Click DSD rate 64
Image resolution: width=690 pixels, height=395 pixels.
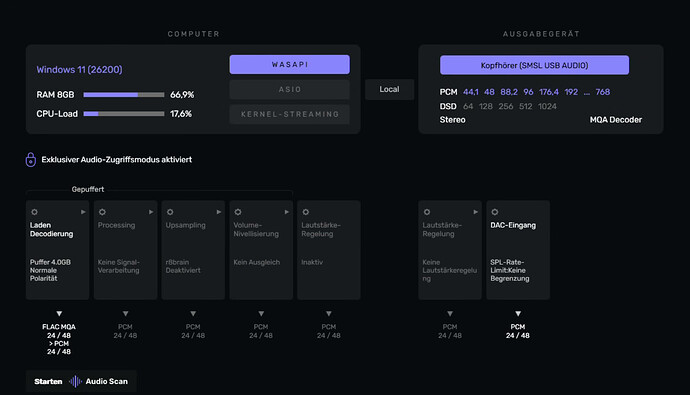click(468, 106)
